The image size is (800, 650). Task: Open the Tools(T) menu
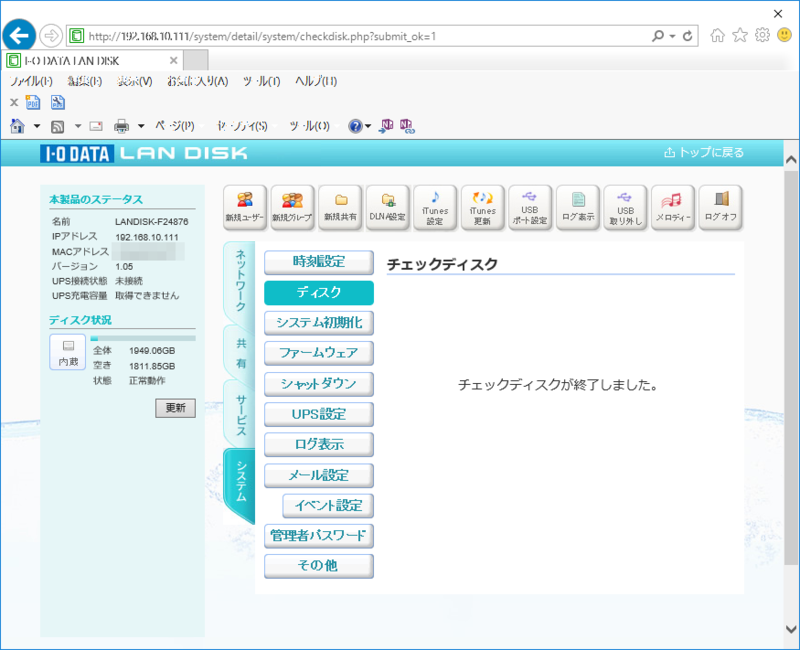[x=262, y=81]
